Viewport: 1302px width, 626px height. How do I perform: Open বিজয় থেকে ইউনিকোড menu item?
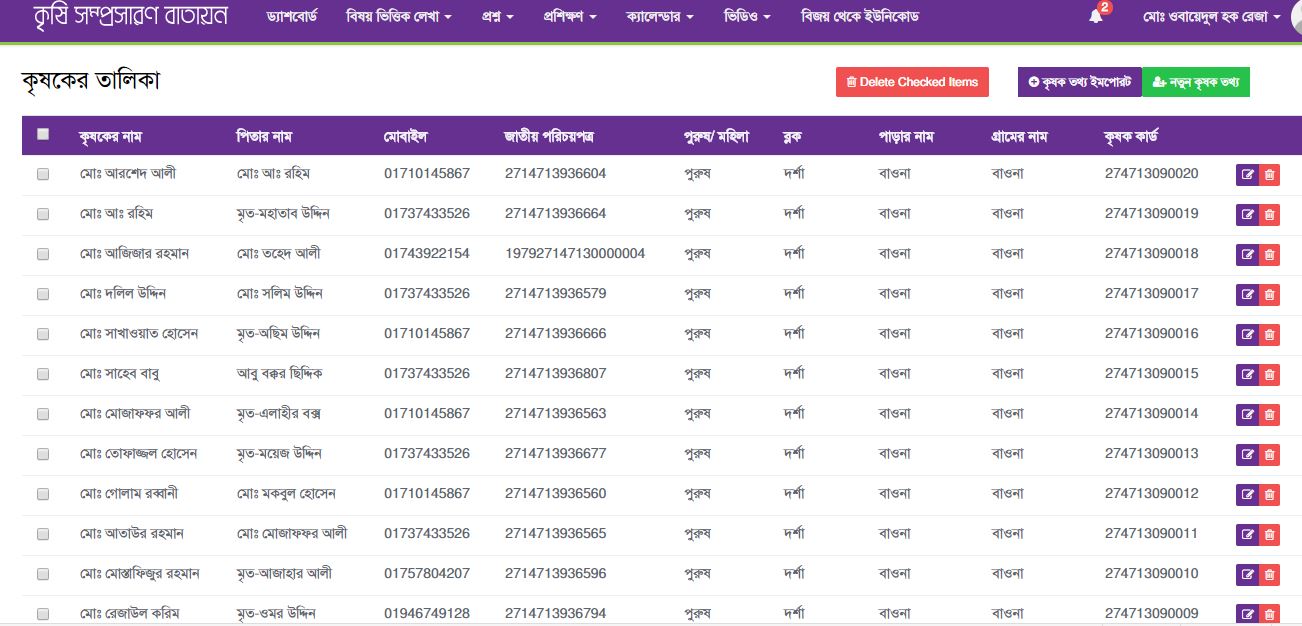[860, 13]
